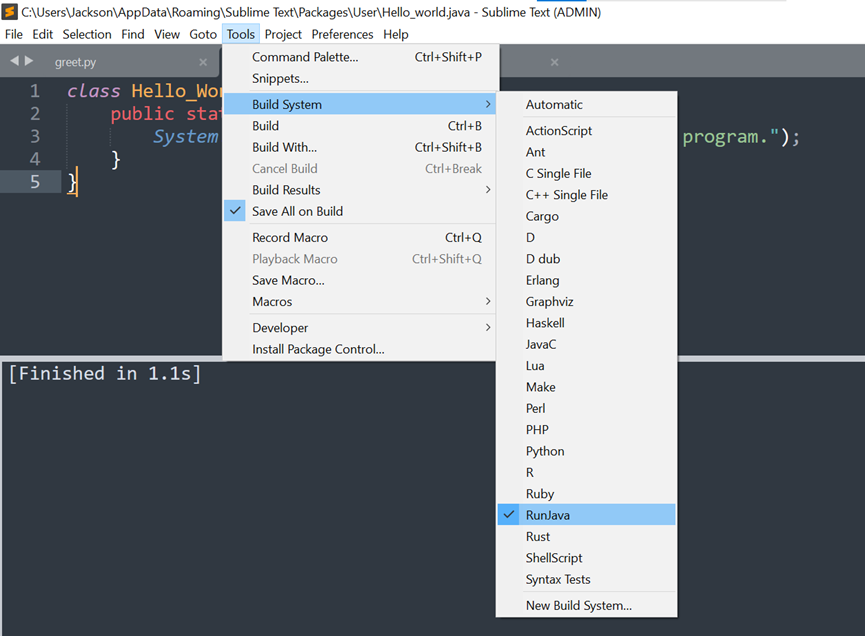Expand the Build Results submenu

[x=359, y=190]
